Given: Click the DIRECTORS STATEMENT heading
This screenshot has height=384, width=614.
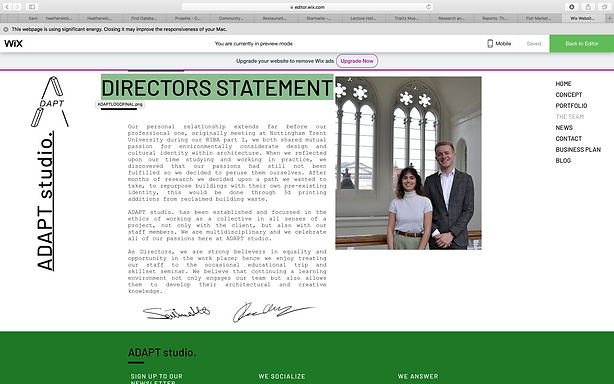Looking at the screenshot, I should [x=217, y=87].
